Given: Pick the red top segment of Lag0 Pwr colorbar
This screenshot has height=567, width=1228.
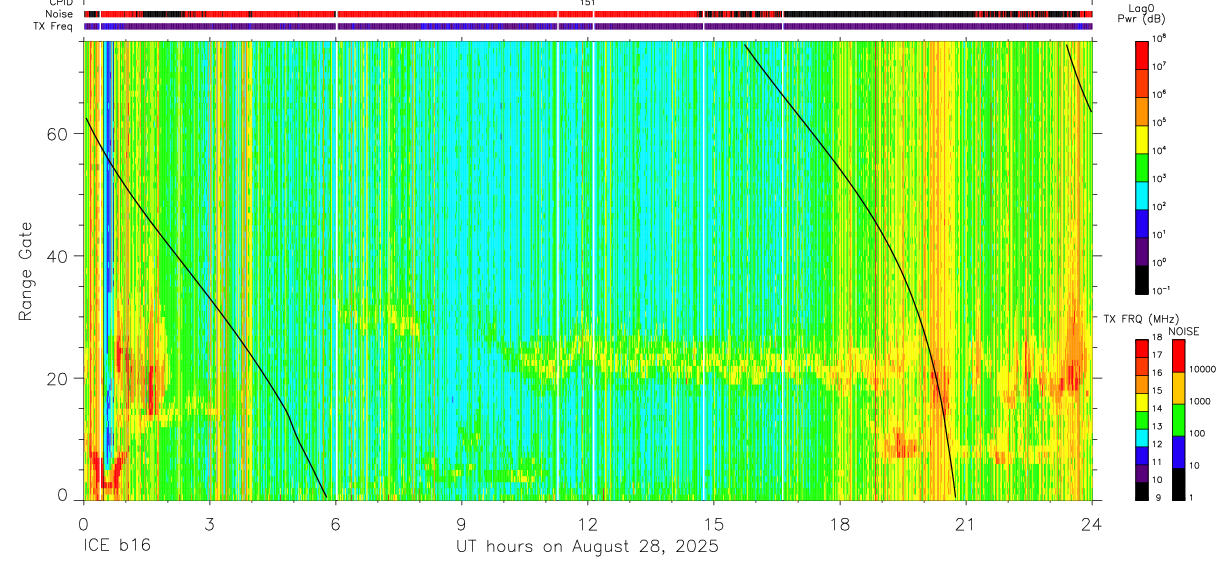Looking at the screenshot, I should coord(1142,54).
